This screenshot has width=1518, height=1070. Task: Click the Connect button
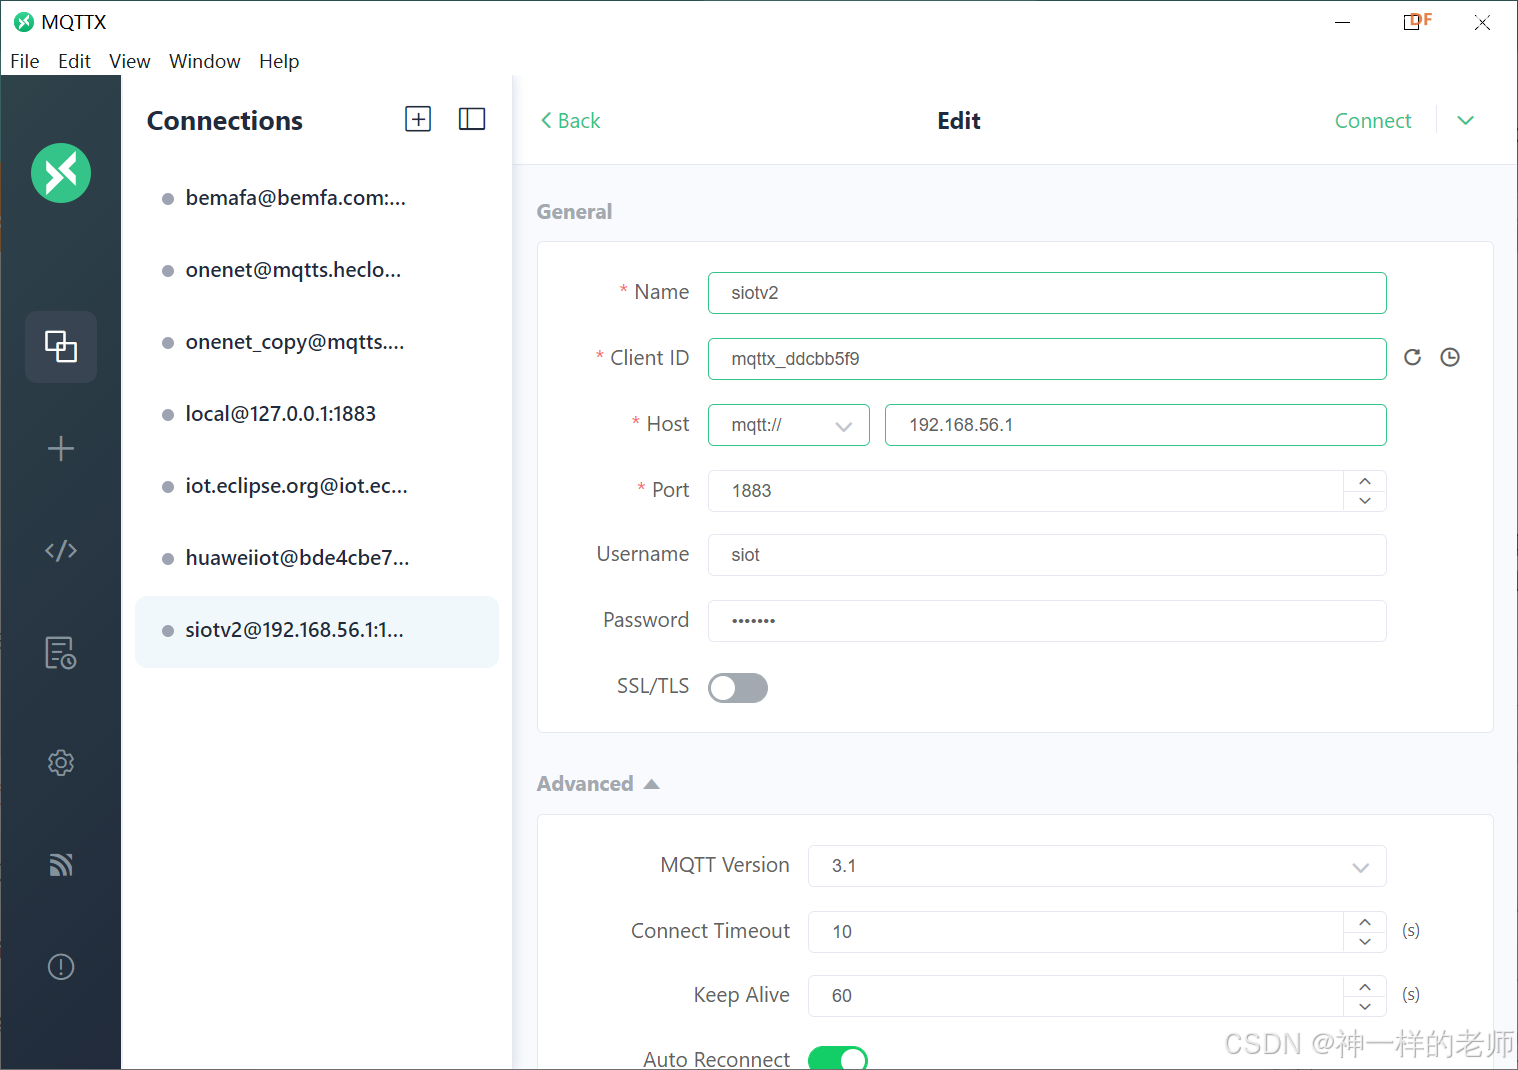point(1373,120)
